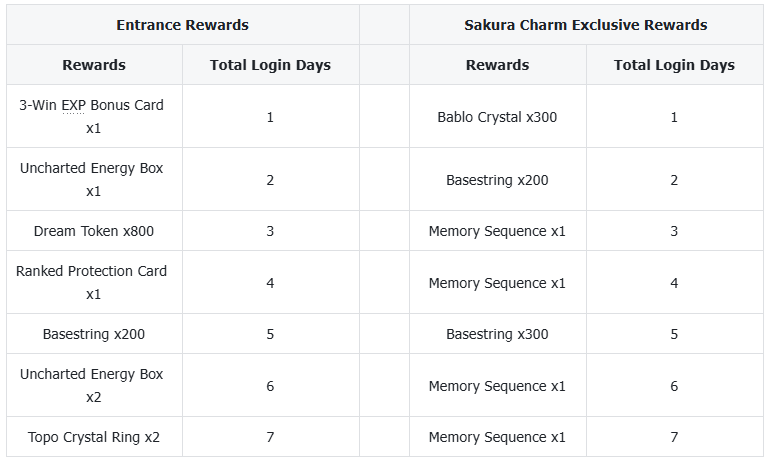Viewport: 771px width, 462px height.
Task: Select the Ranked Protection Card x1 cell
Action: (94, 282)
